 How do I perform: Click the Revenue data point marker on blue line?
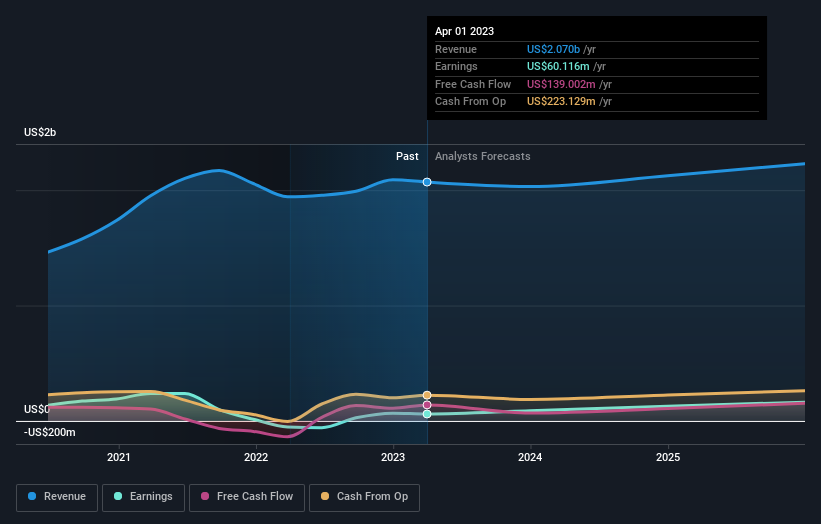pos(427,182)
